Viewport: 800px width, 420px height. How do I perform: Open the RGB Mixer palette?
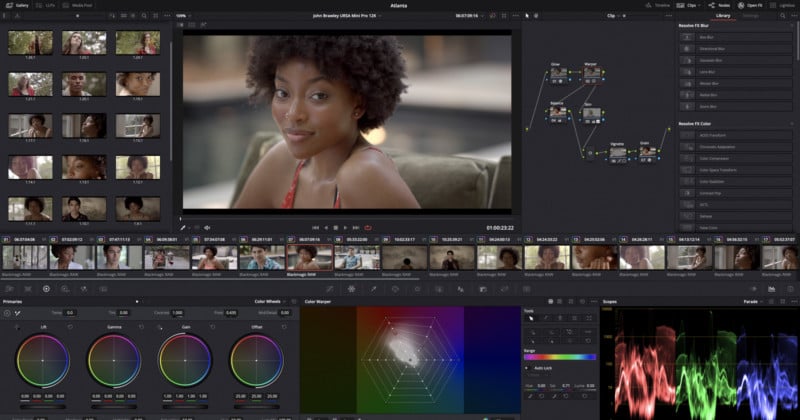(x=84, y=289)
